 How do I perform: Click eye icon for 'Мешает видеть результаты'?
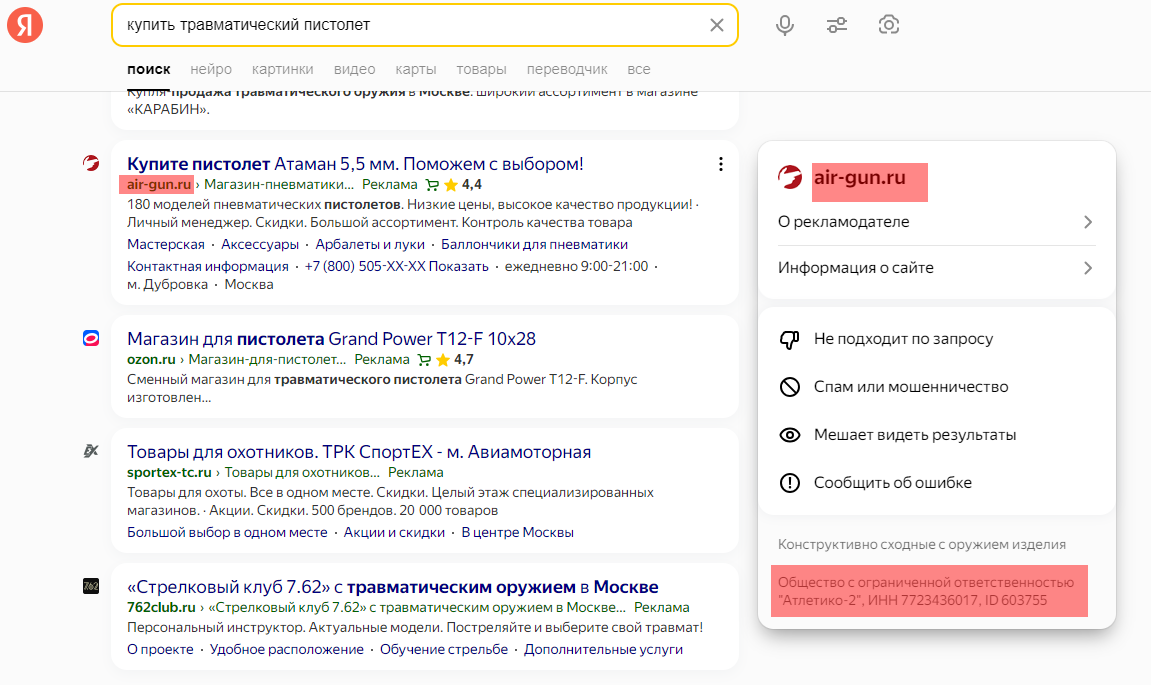point(790,435)
